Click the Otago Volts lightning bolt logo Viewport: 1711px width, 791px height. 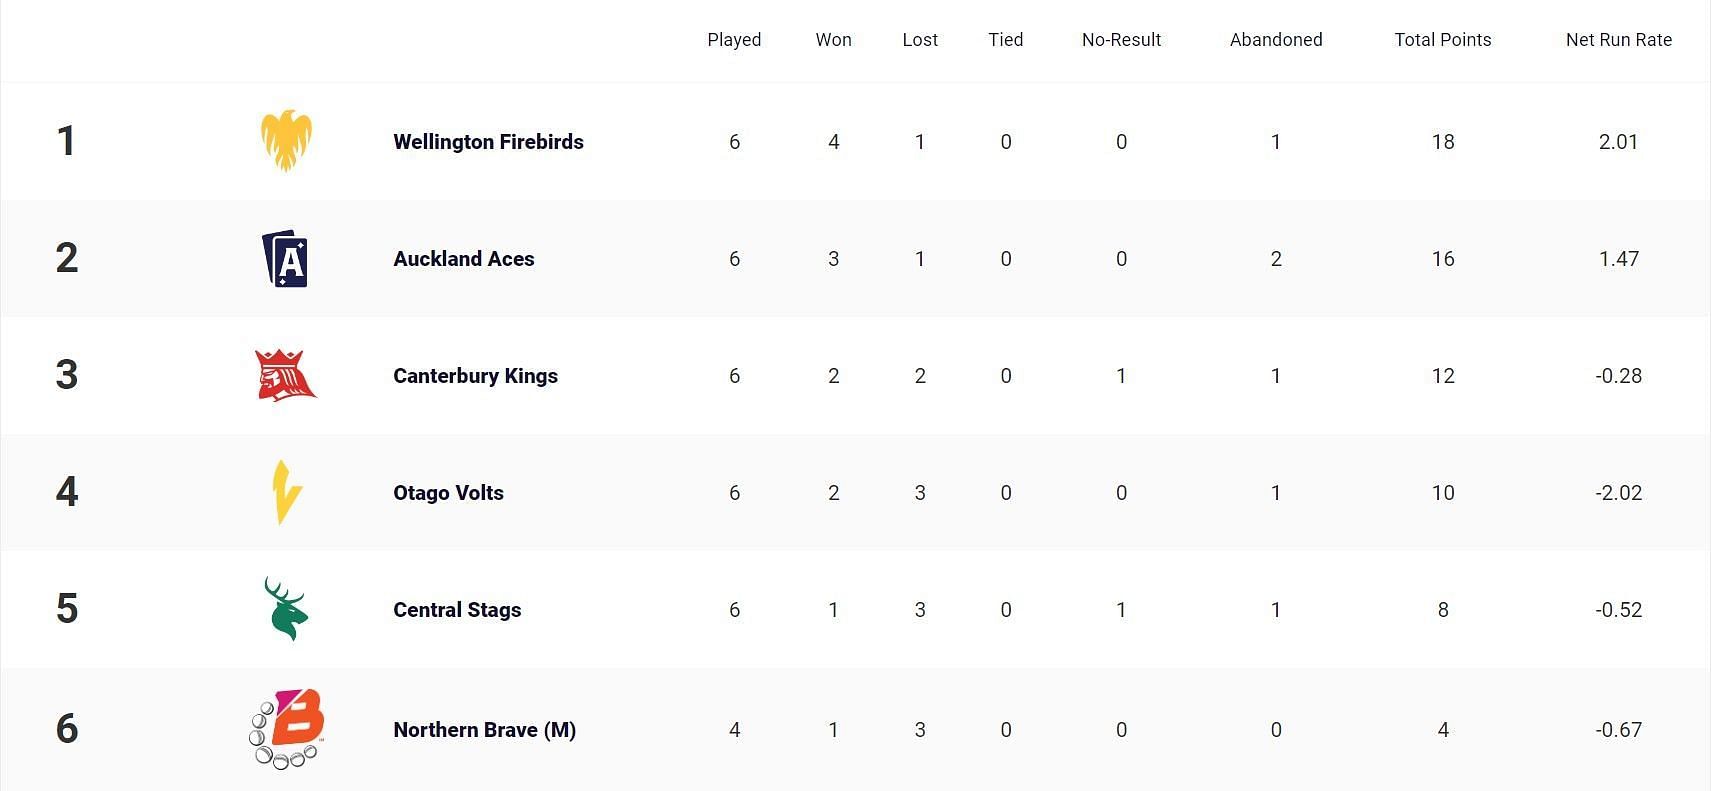pyautogui.click(x=287, y=492)
